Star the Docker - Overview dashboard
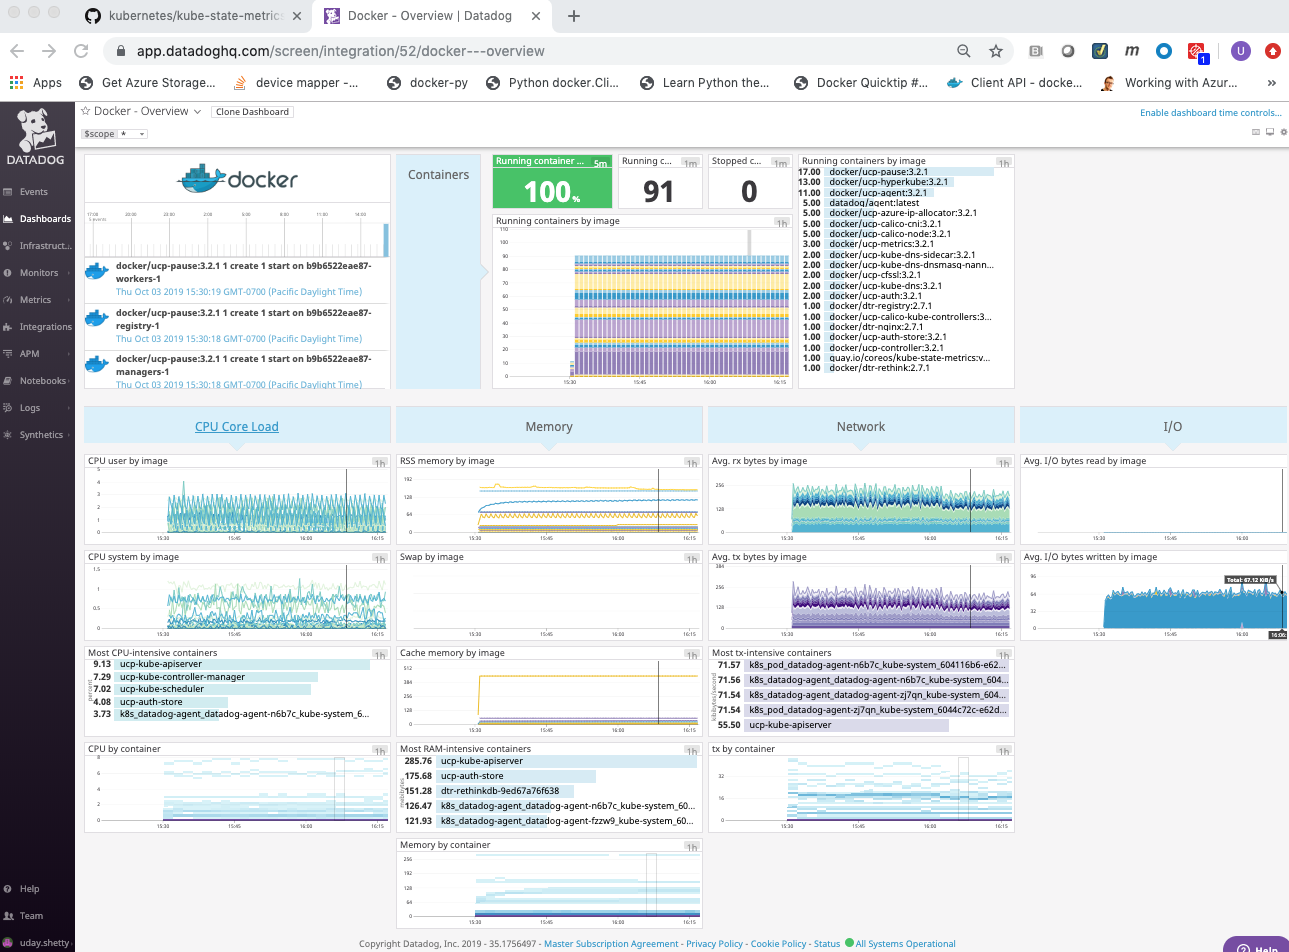The height and width of the screenshot is (952, 1289). (x=85, y=111)
